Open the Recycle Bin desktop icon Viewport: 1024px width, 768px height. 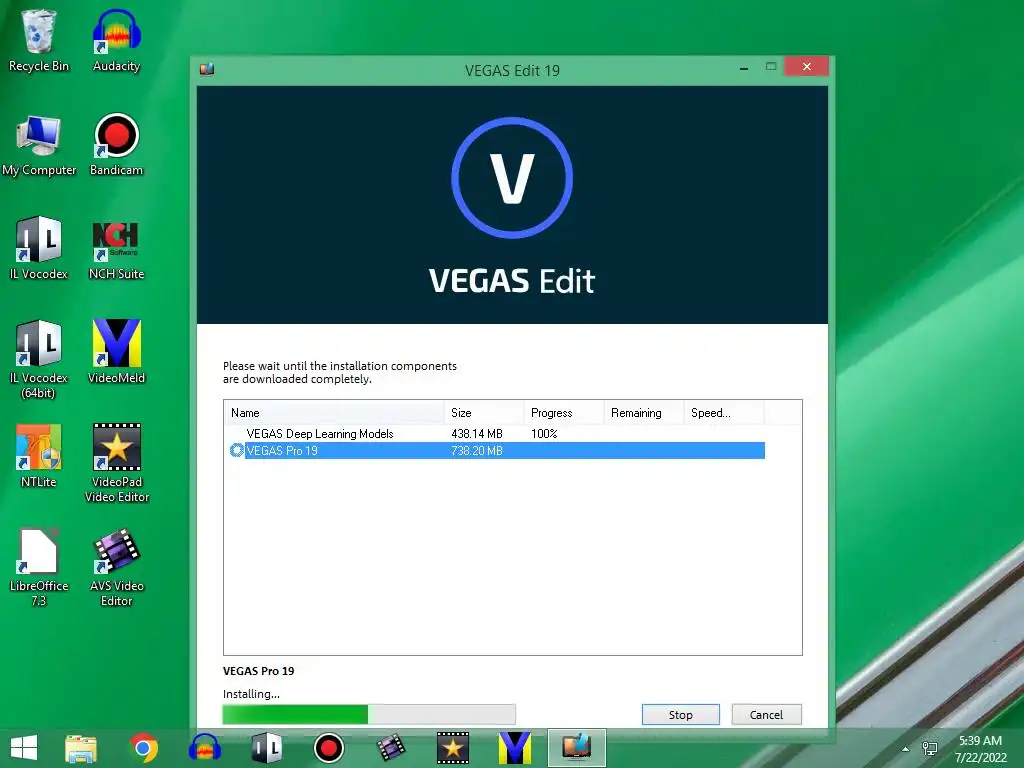pyautogui.click(x=38, y=39)
